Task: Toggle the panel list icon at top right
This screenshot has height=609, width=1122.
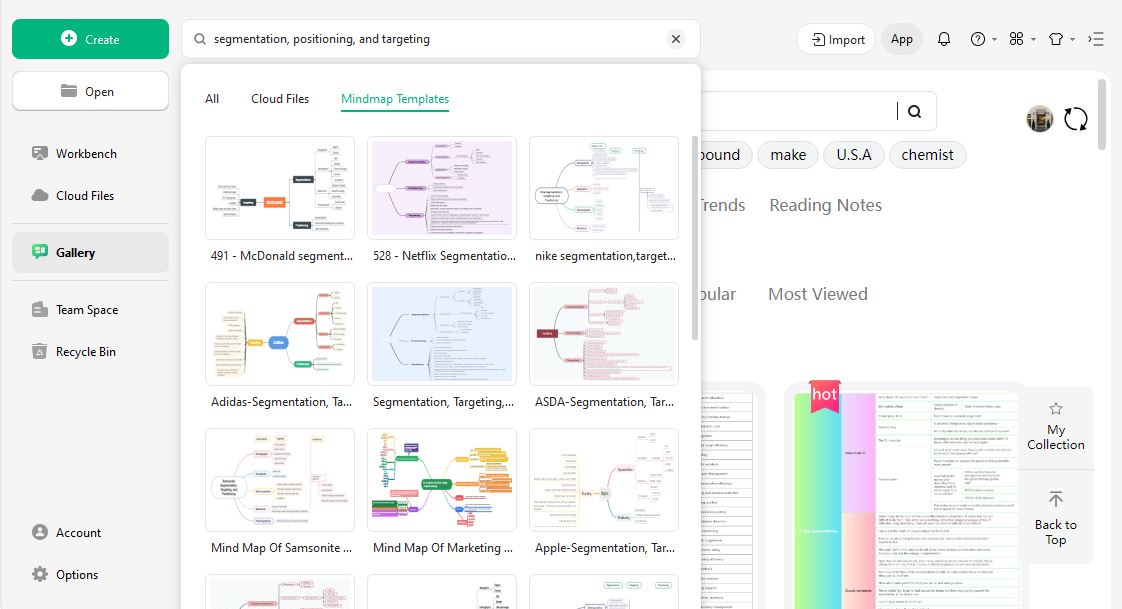Action: [1096, 39]
